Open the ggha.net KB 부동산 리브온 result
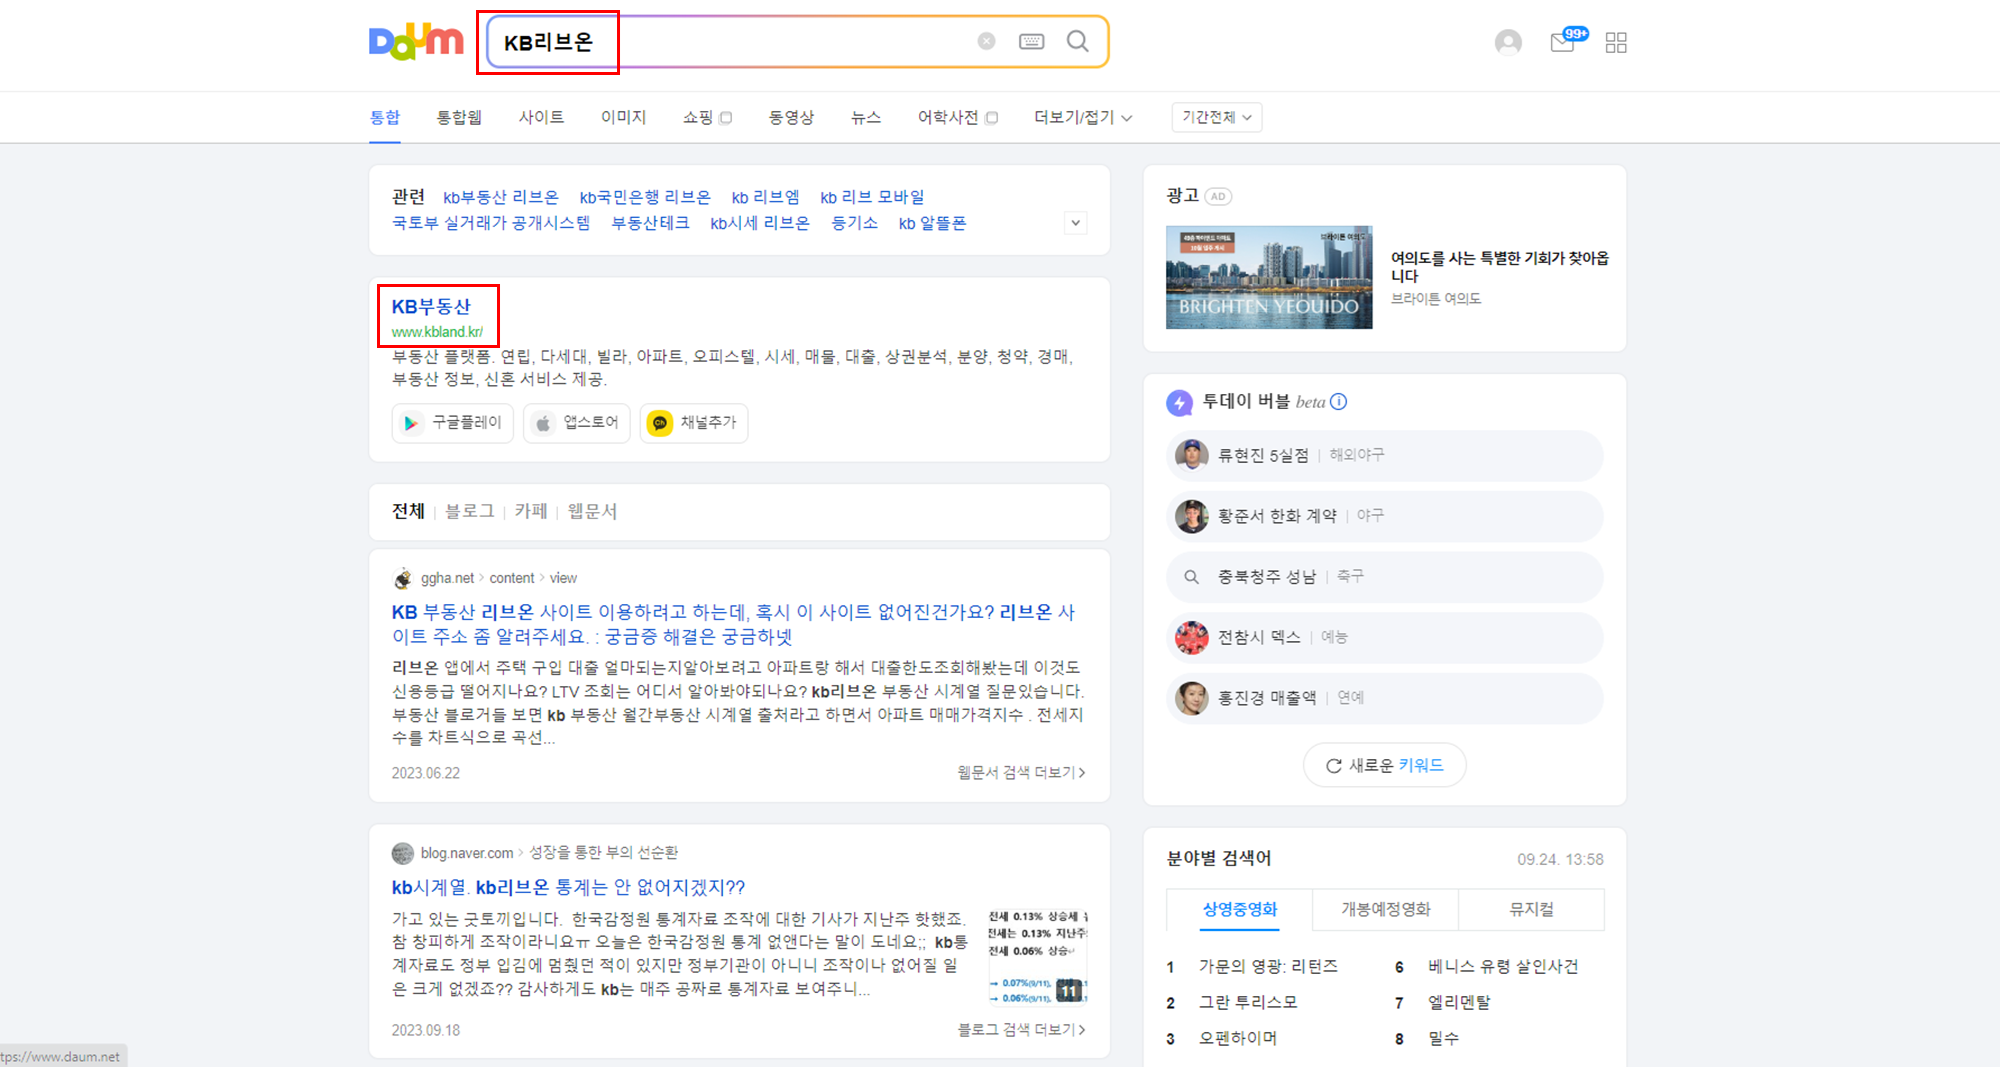This screenshot has height=1067, width=2000. click(x=733, y=624)
